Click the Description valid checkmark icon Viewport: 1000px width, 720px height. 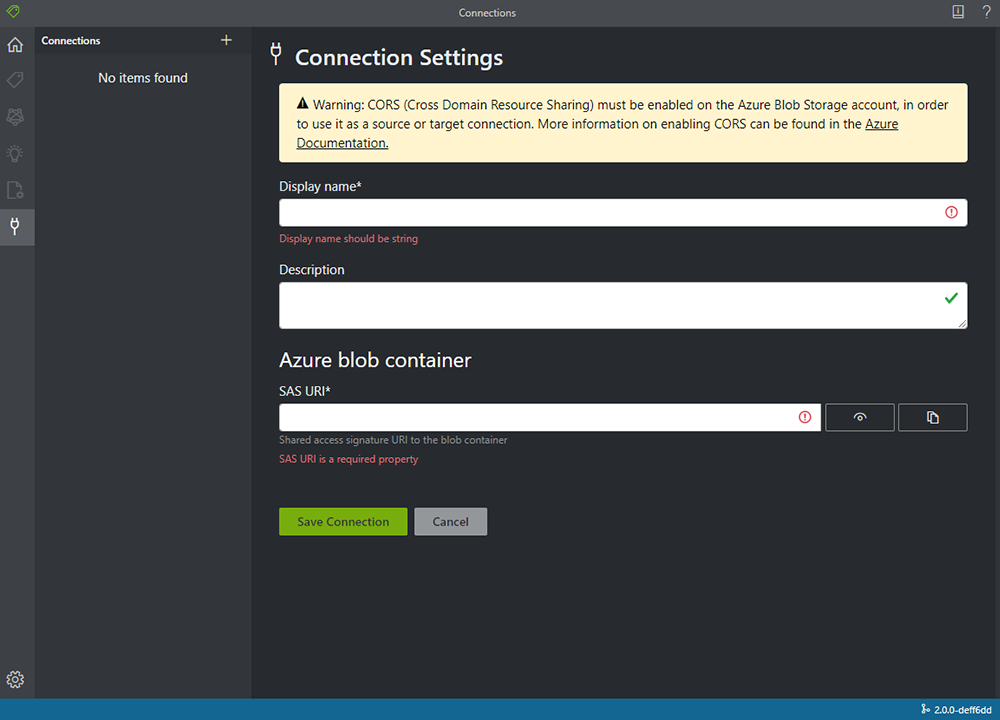coord(951,298)
